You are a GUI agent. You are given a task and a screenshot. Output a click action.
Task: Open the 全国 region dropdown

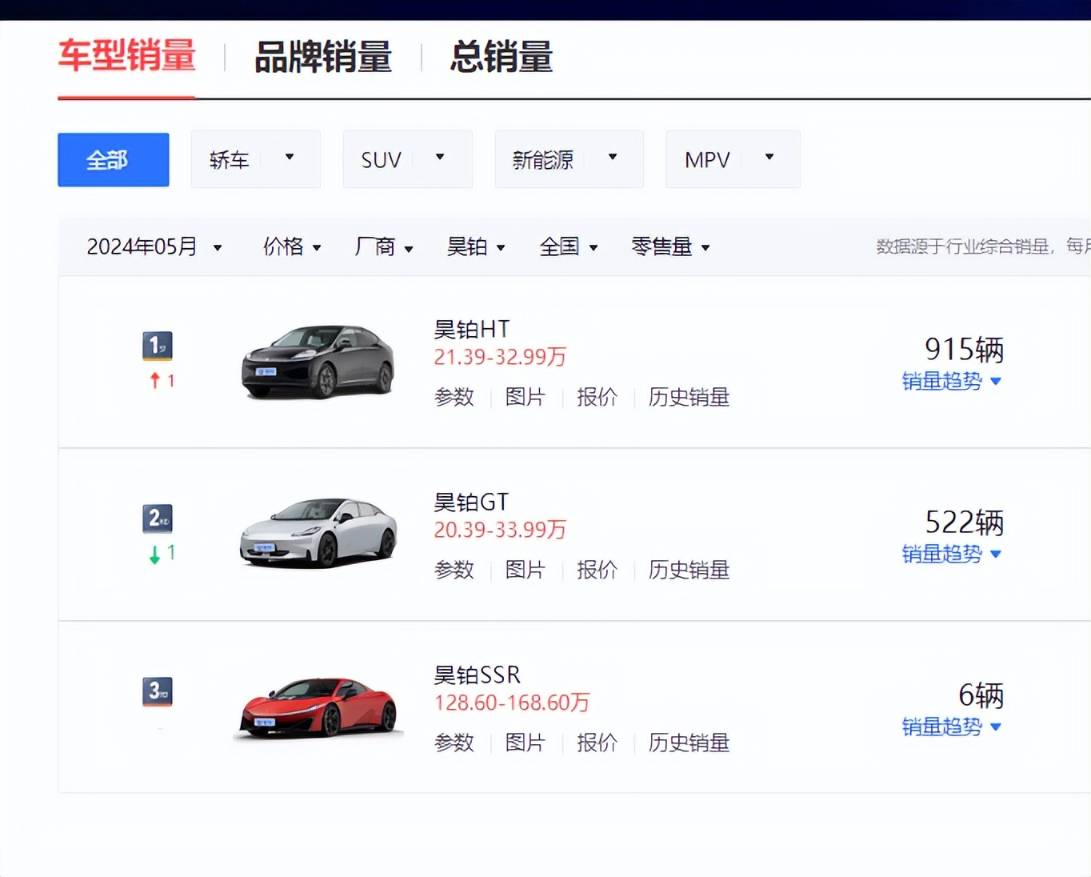pyautogui.click(x=568, y=246)
